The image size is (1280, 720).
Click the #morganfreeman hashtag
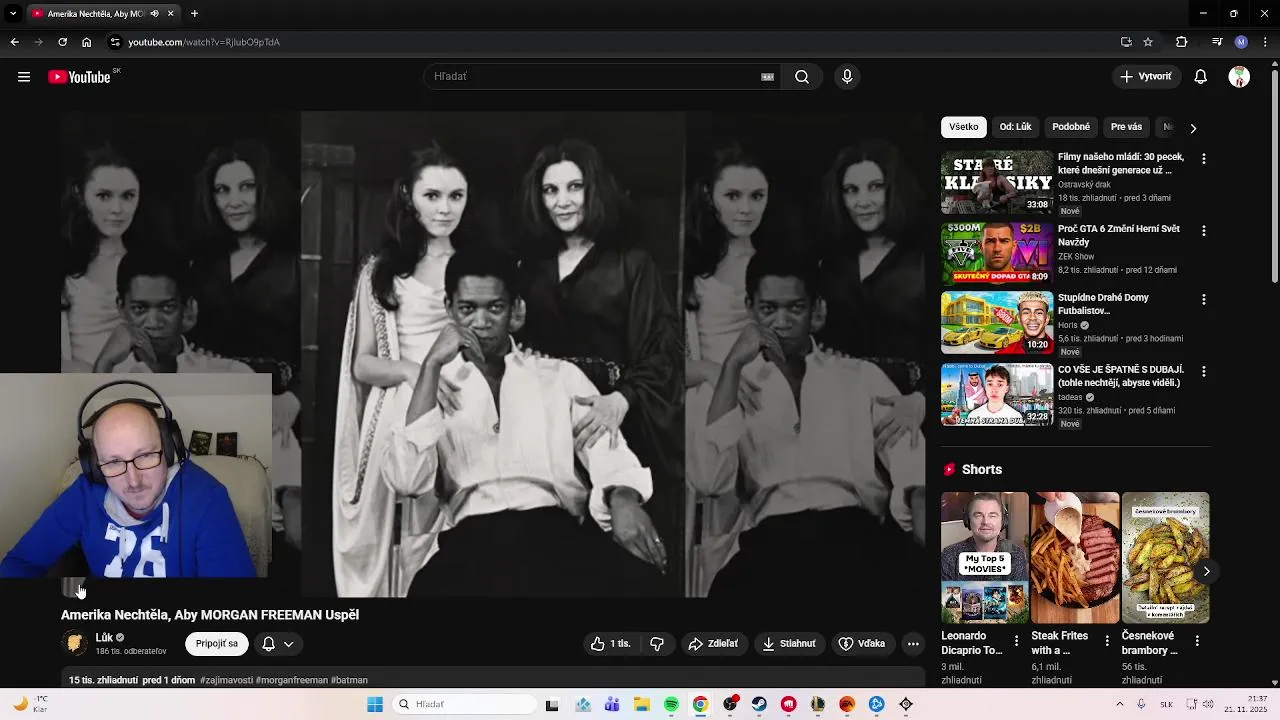292,680
